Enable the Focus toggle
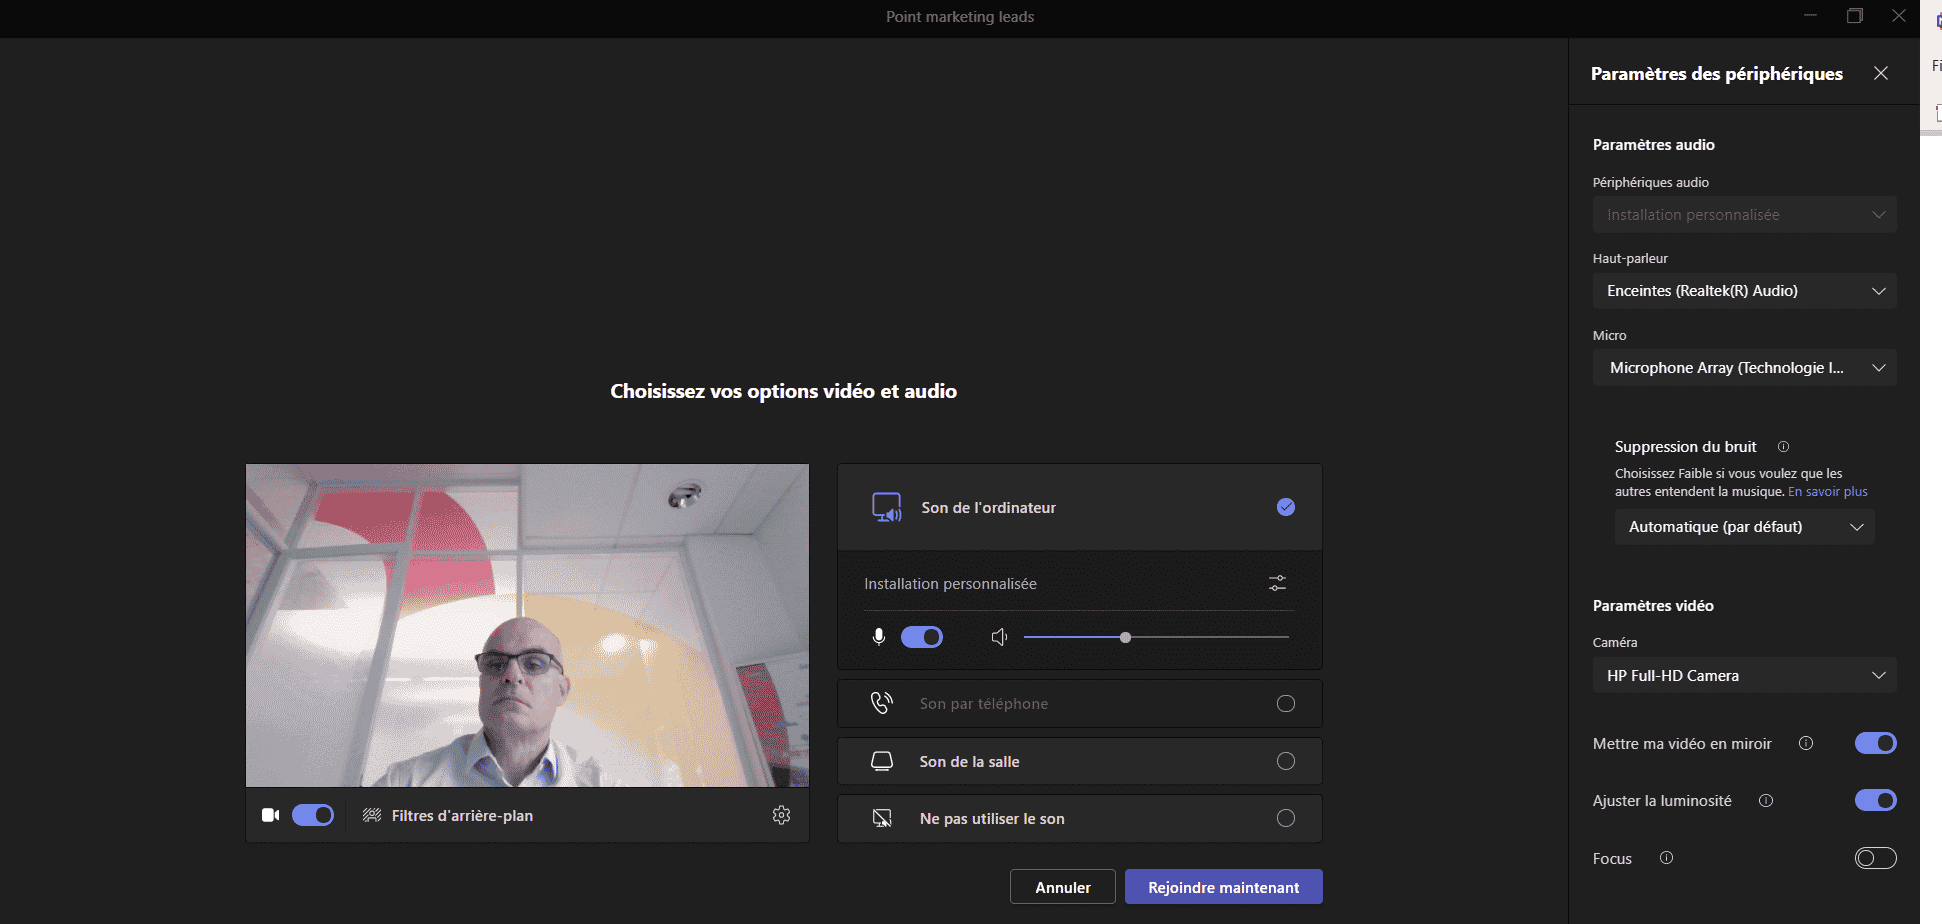 1876,858
